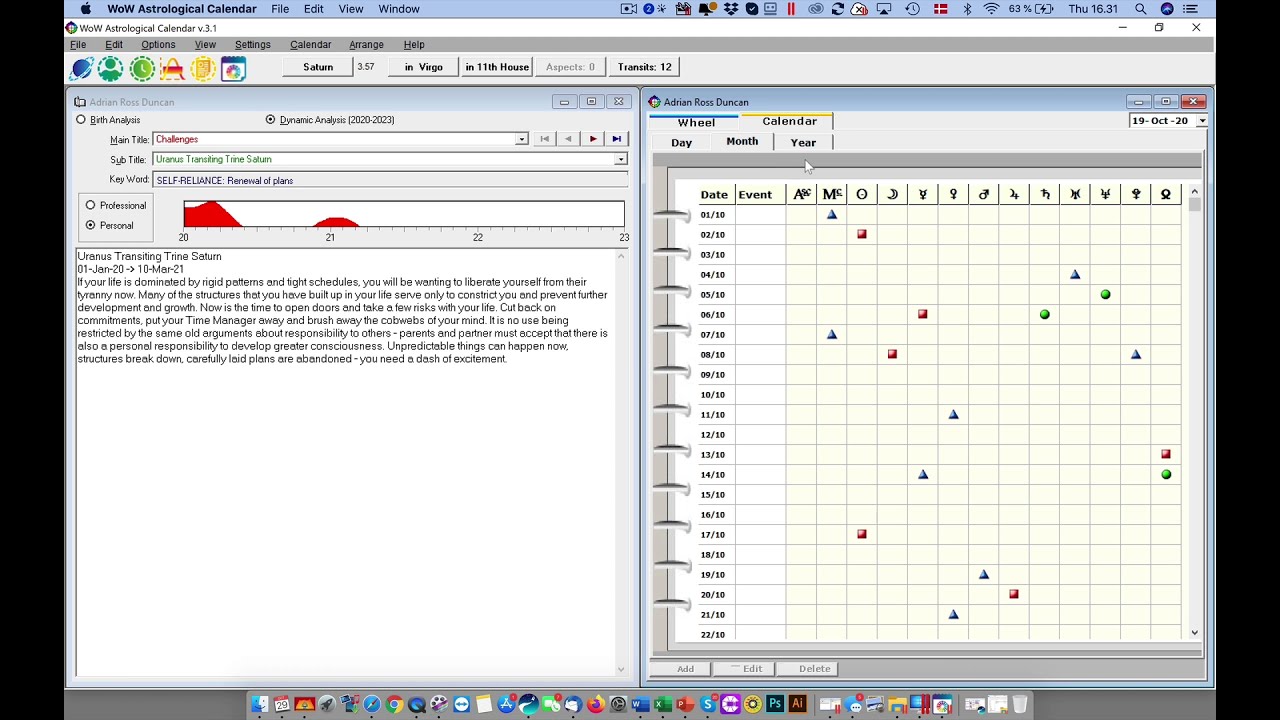Image resolution: width=1280 pixels, height=720 pixels.
Task: Select the Birth Analysis radio button
Action: (x=81, y=120)
